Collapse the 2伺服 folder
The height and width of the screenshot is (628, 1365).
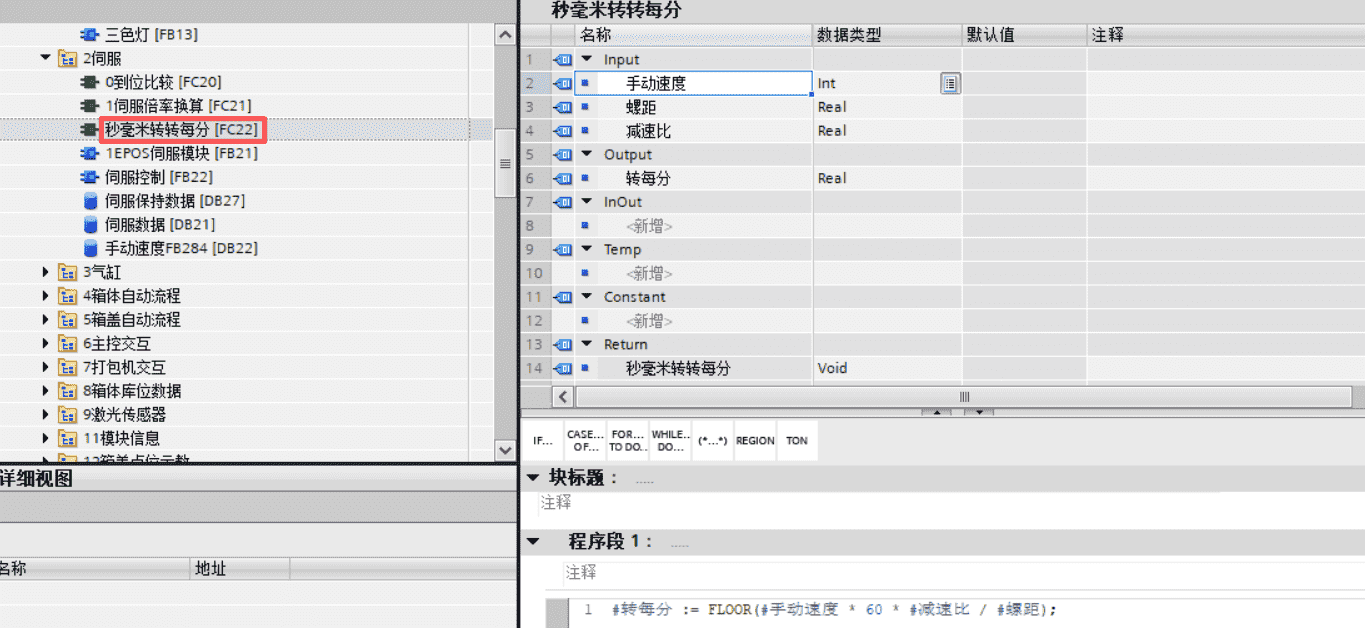point(46,58)
